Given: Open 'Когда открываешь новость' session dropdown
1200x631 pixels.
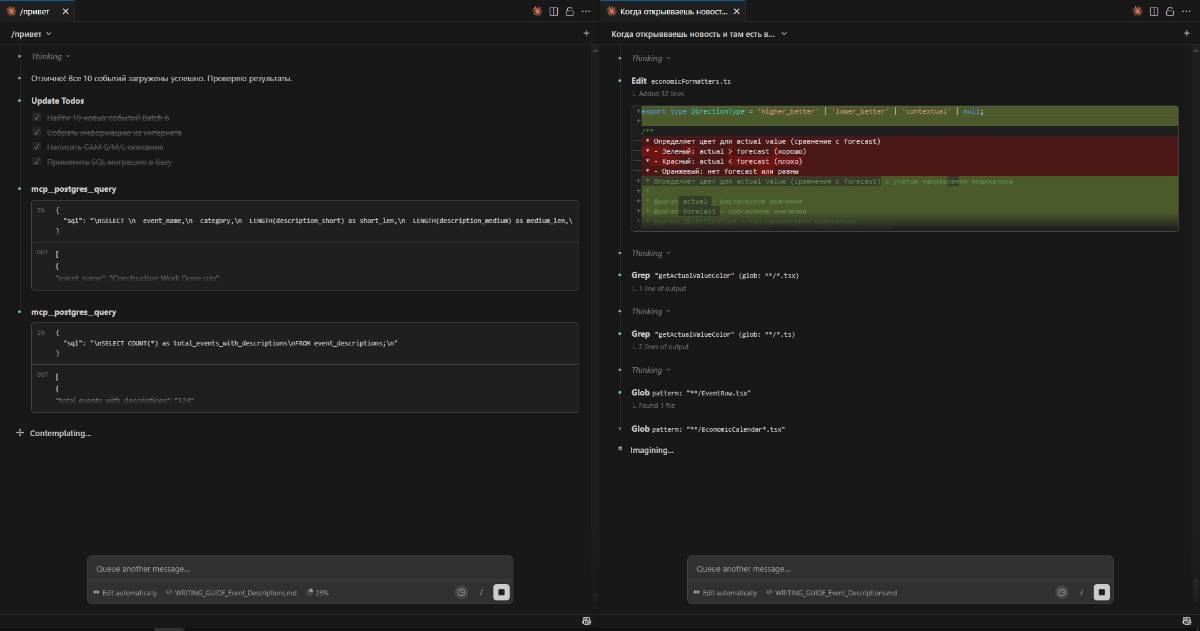Looking at the screenshot, I should [x=699, y=34].
